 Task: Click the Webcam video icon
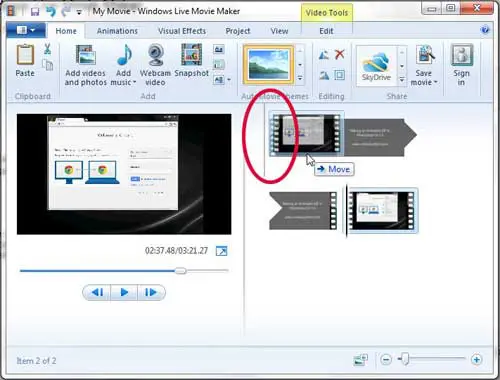tap(155, 55)
